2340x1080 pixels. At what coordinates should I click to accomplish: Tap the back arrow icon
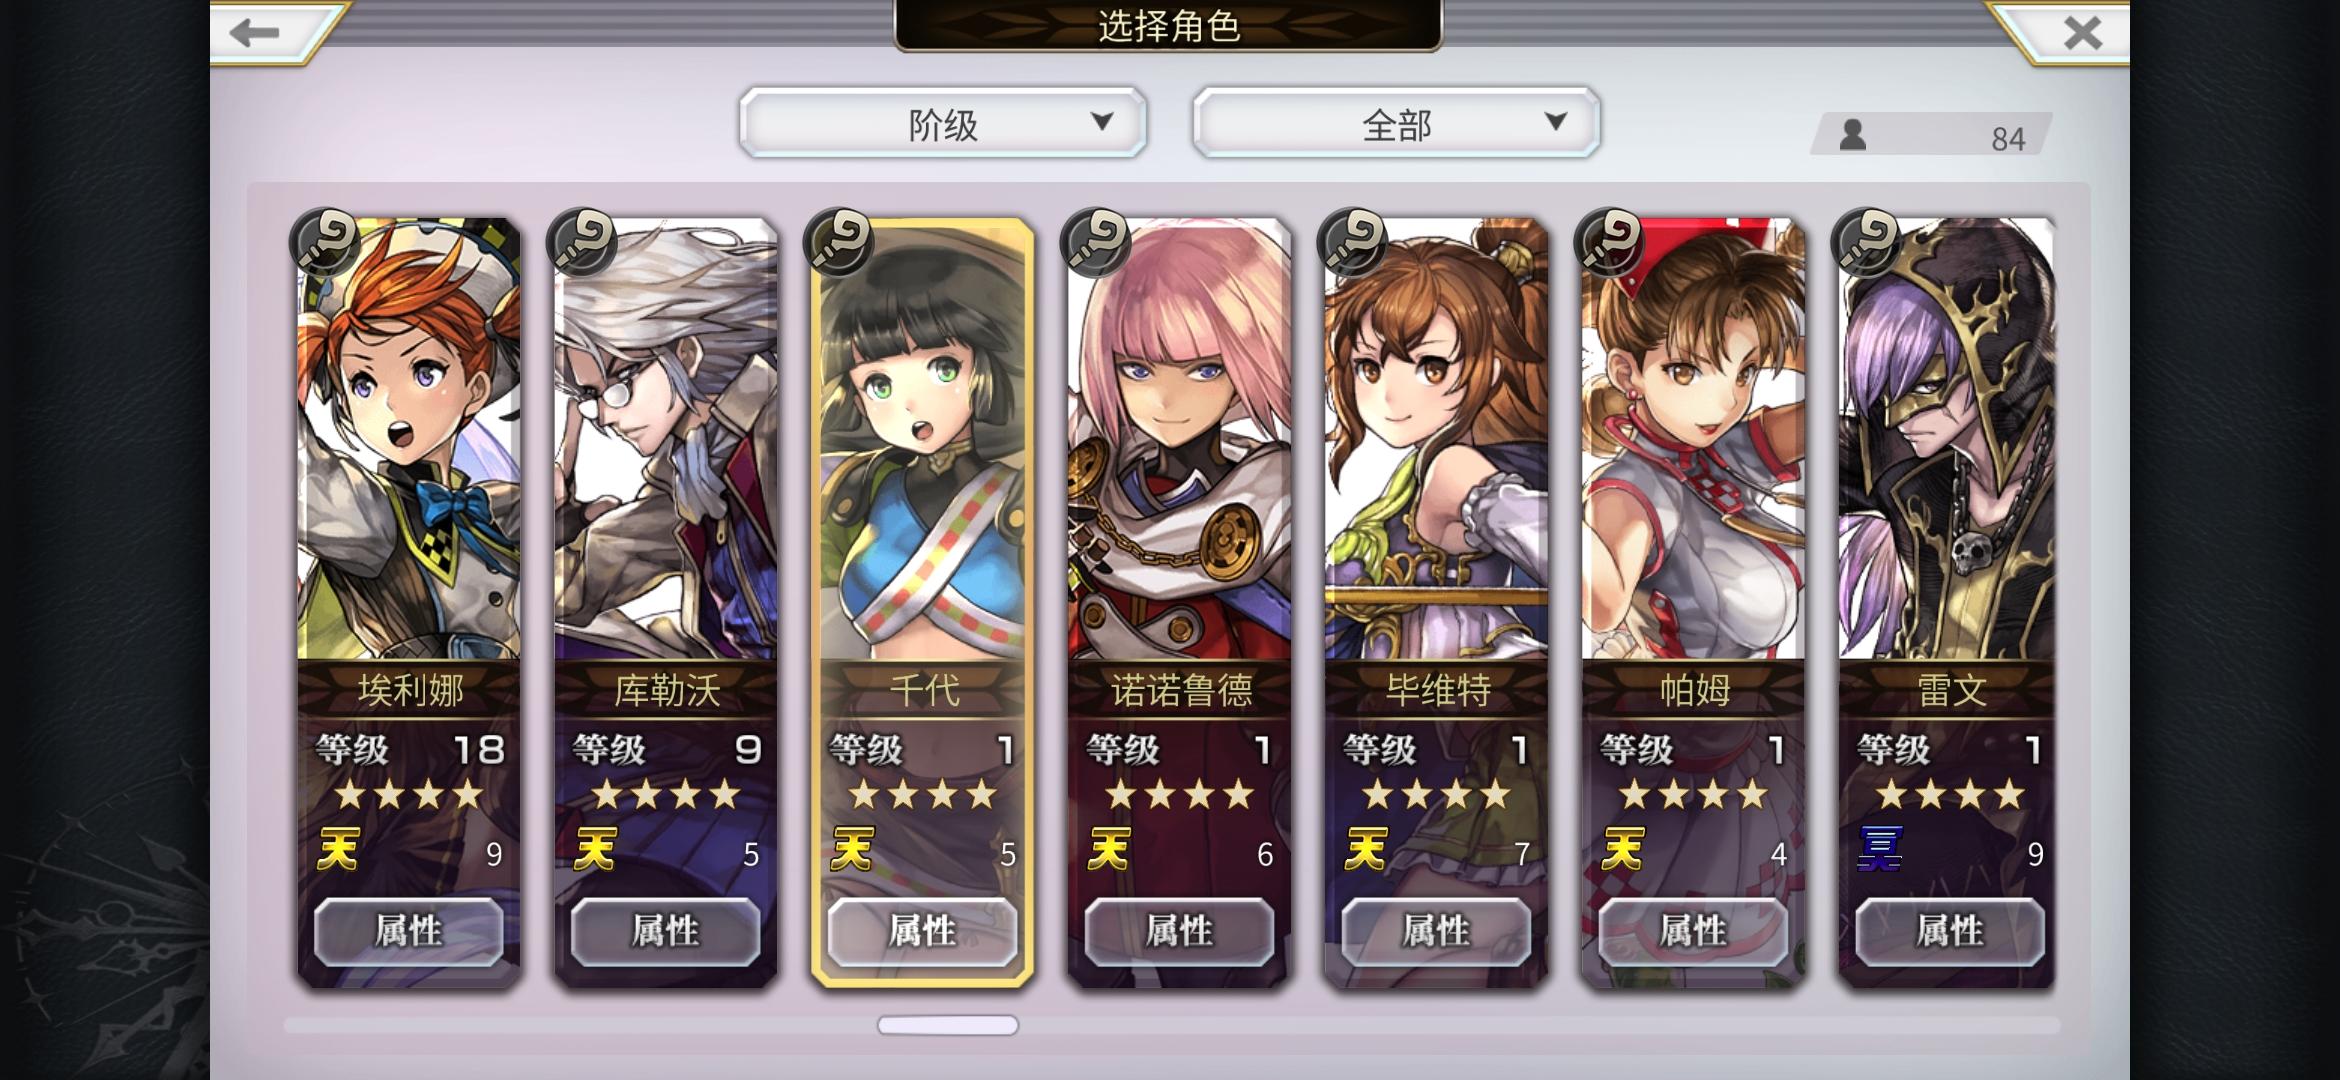pyautogui.click(x=254, y=33)
